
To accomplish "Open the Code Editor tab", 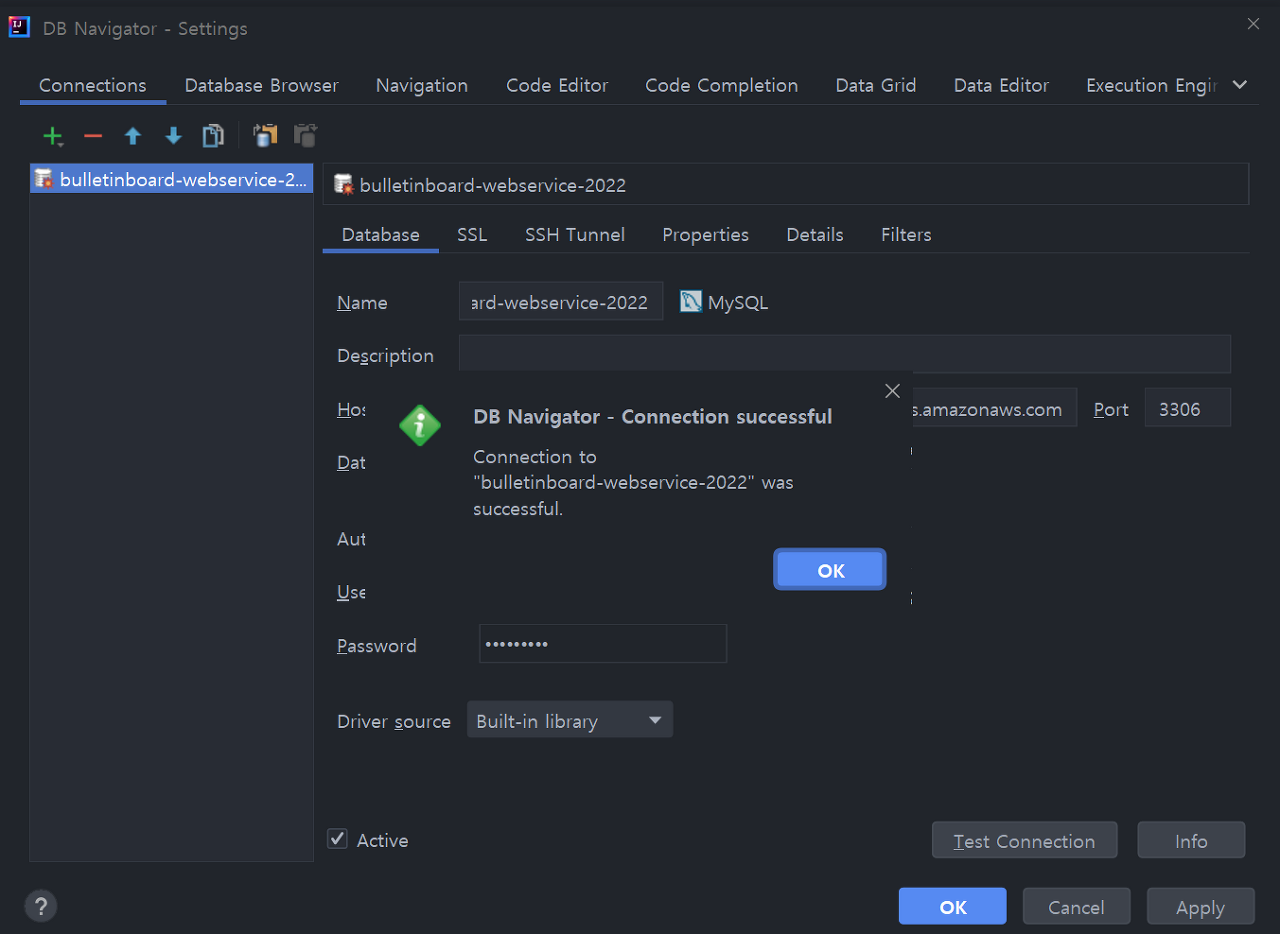I will pos(557,85).
